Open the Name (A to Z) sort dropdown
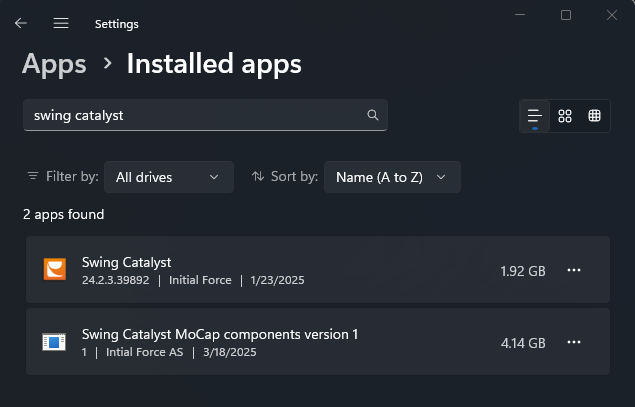Screen dimensions: 635x407 [x=392, y=177]
